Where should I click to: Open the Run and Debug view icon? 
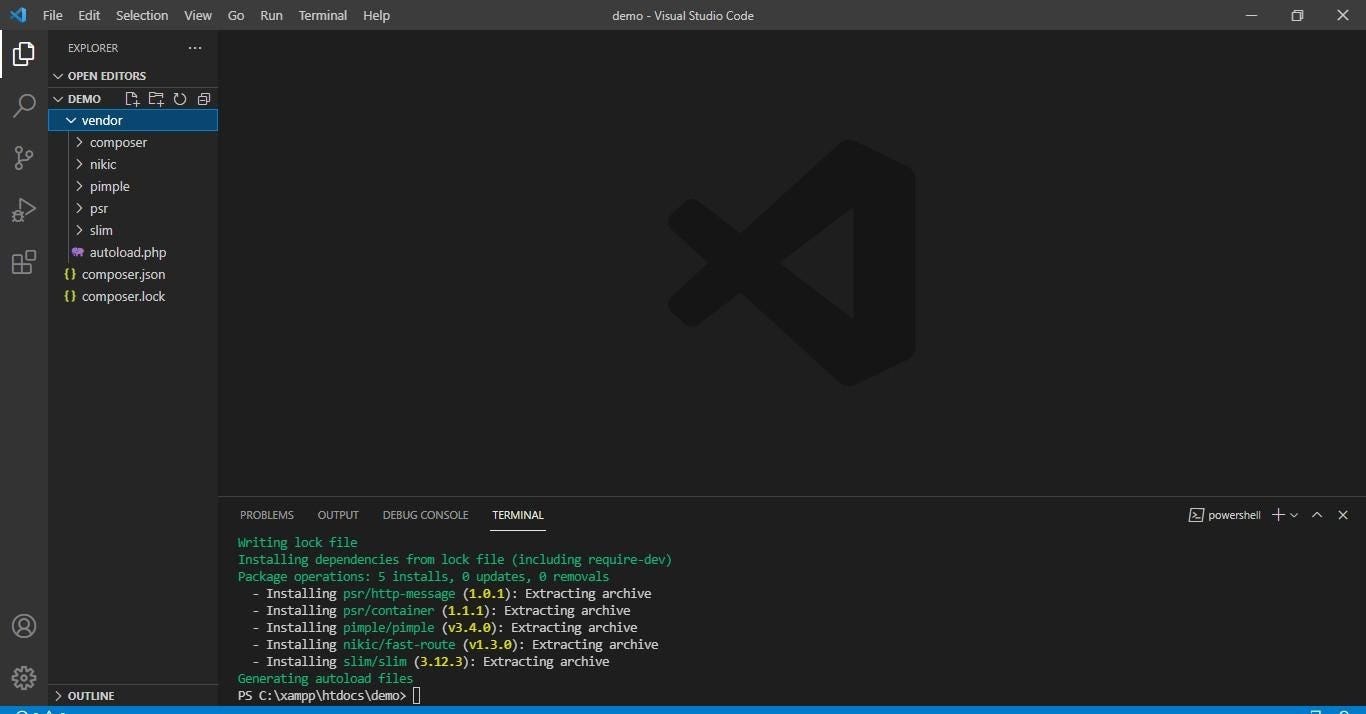click(x=24, y=210)
